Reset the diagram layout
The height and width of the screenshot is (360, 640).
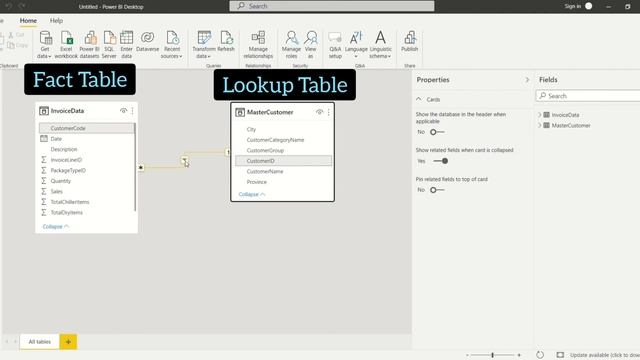540,355
